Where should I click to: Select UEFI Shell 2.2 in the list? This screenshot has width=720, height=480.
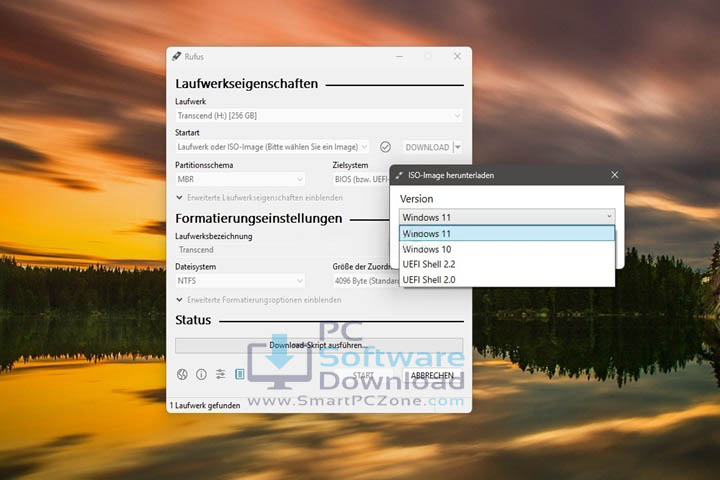tap(507, 264)
